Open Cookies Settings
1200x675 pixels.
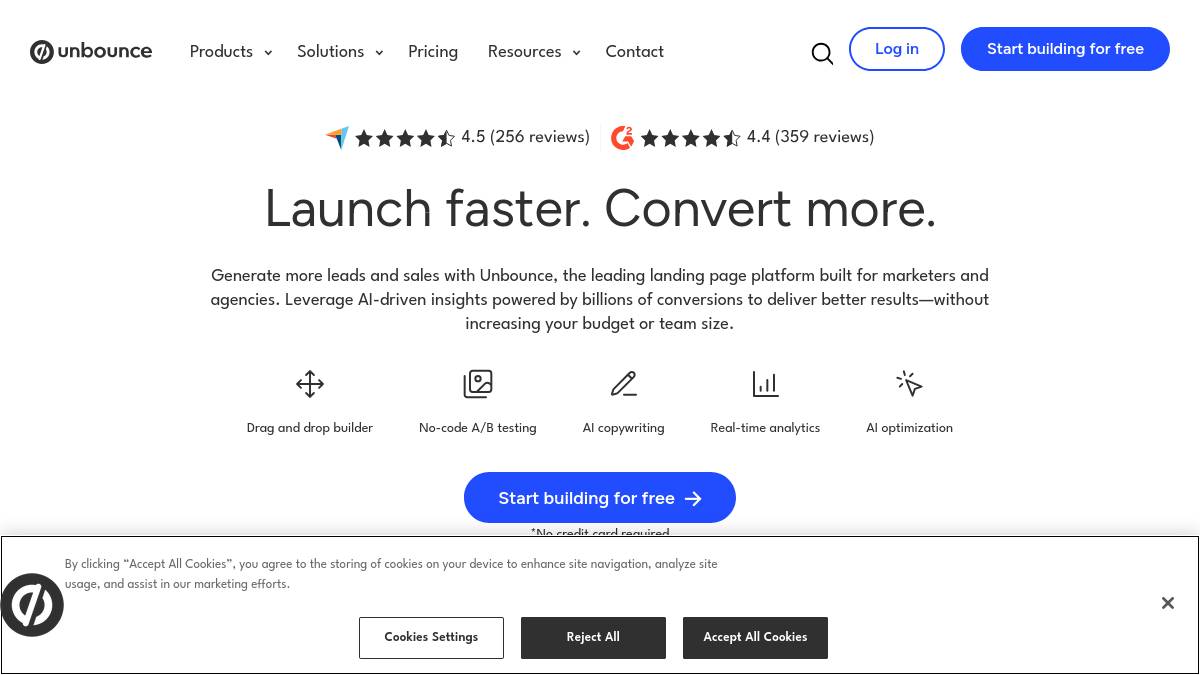tap(431, 637)
